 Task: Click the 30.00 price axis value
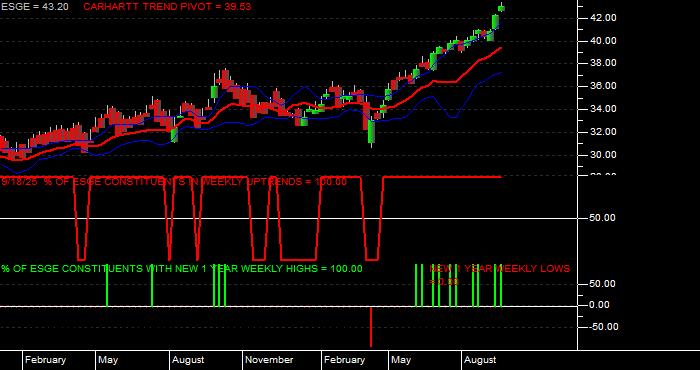click(604, 155)
